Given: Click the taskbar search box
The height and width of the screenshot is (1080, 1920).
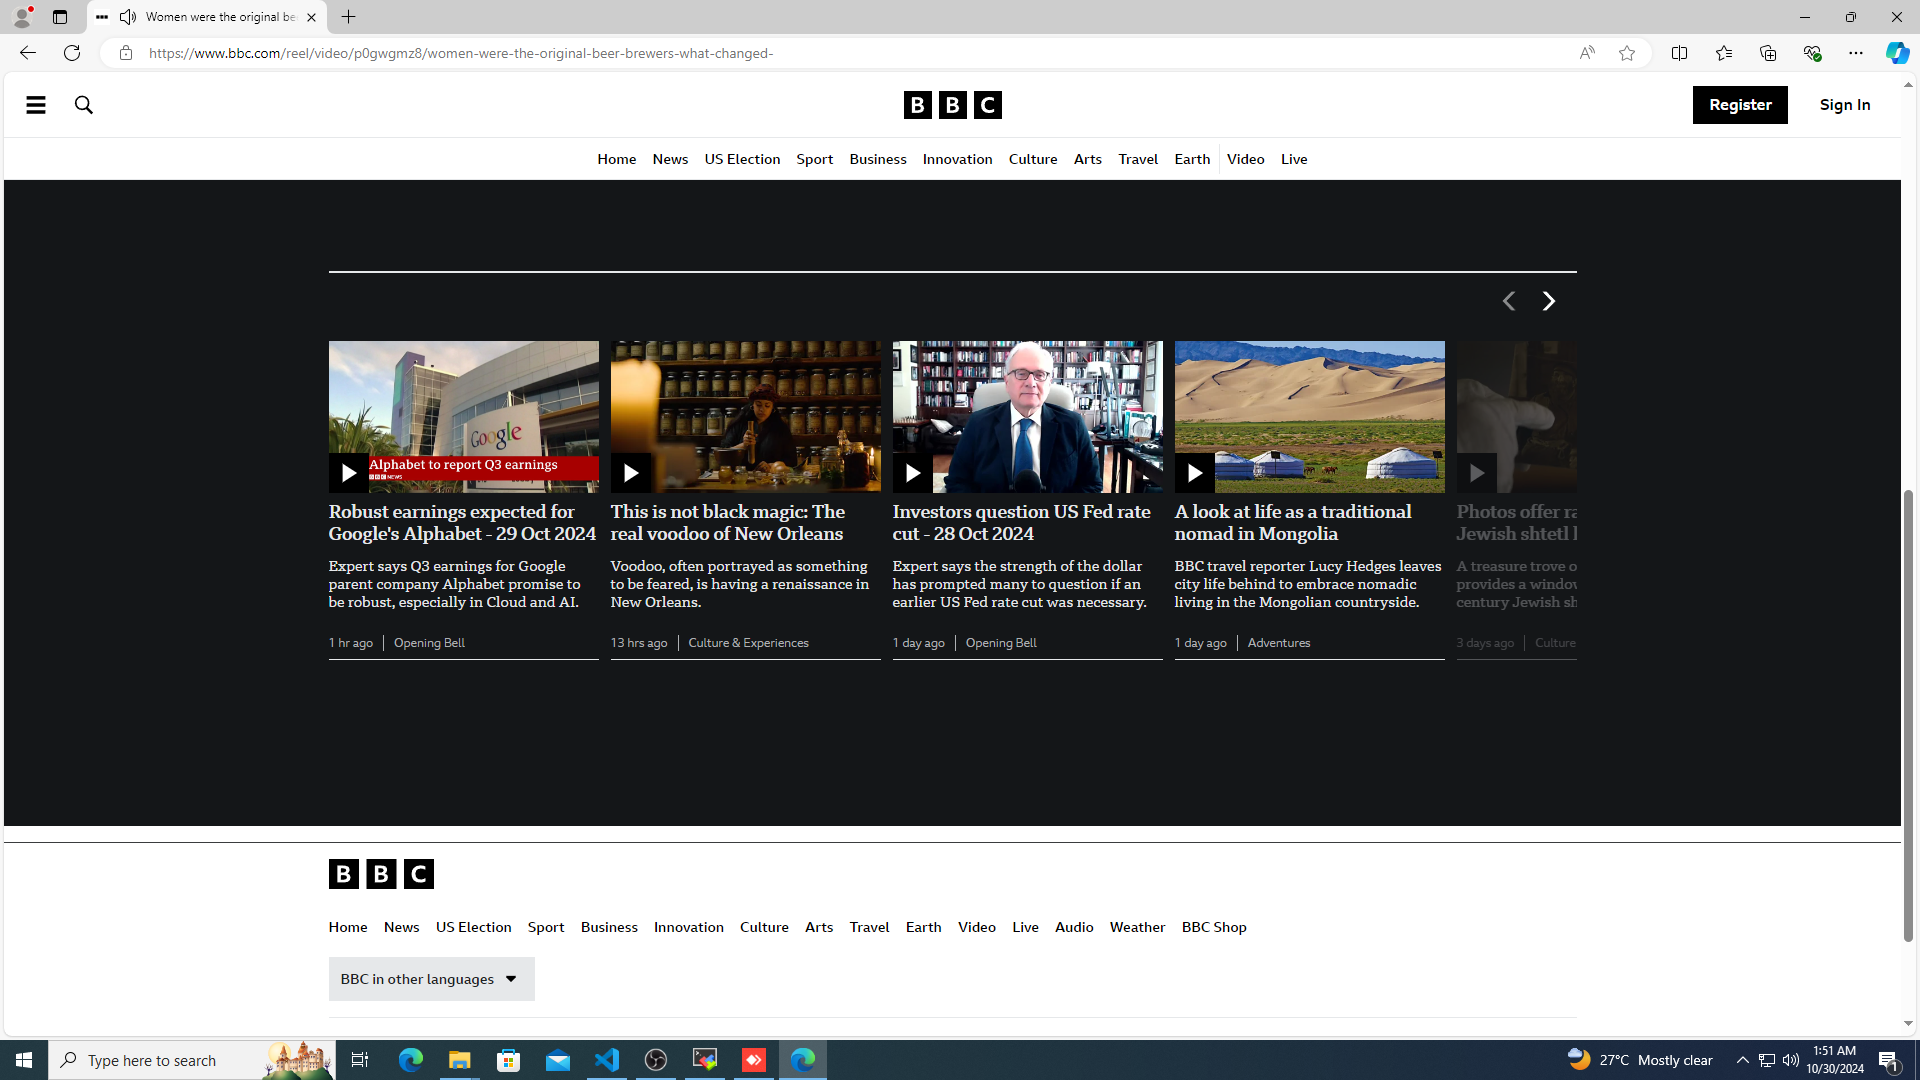Looking at the screenshot, I should (191, 1060).
